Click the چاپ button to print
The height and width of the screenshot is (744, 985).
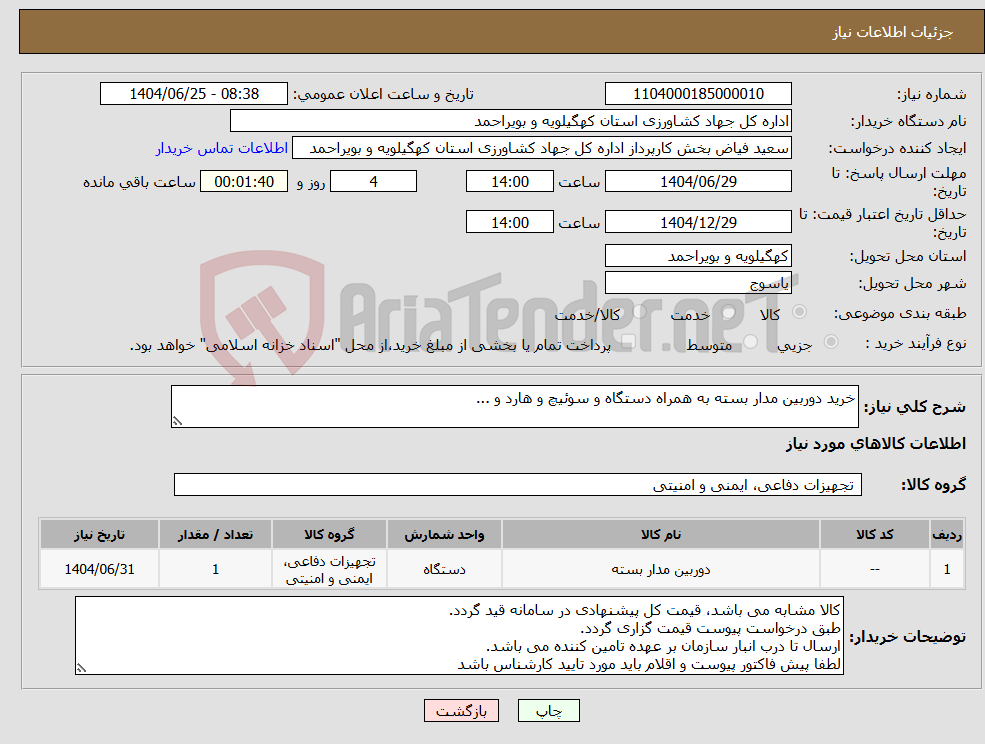tap(546, 710)
